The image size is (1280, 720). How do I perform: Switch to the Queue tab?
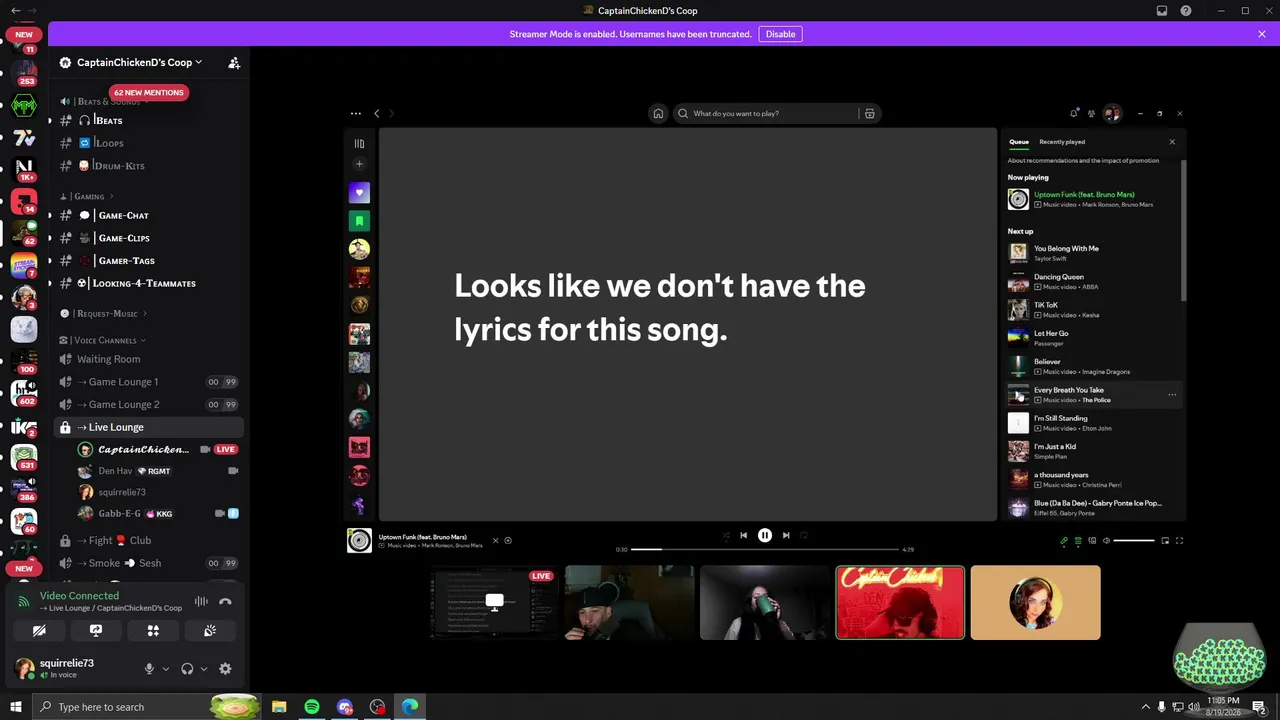1019,142
